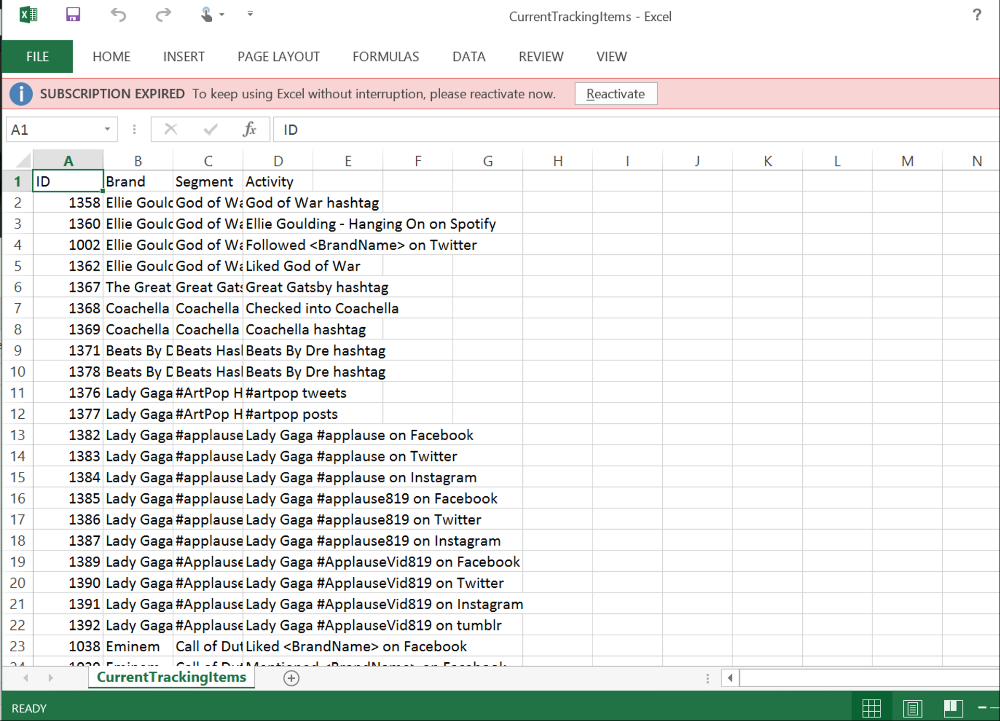Image resolution: width=1000 pixels, height=721 pixels.
Task: Go to next sheet tab arrow
Action: point(50,678)
